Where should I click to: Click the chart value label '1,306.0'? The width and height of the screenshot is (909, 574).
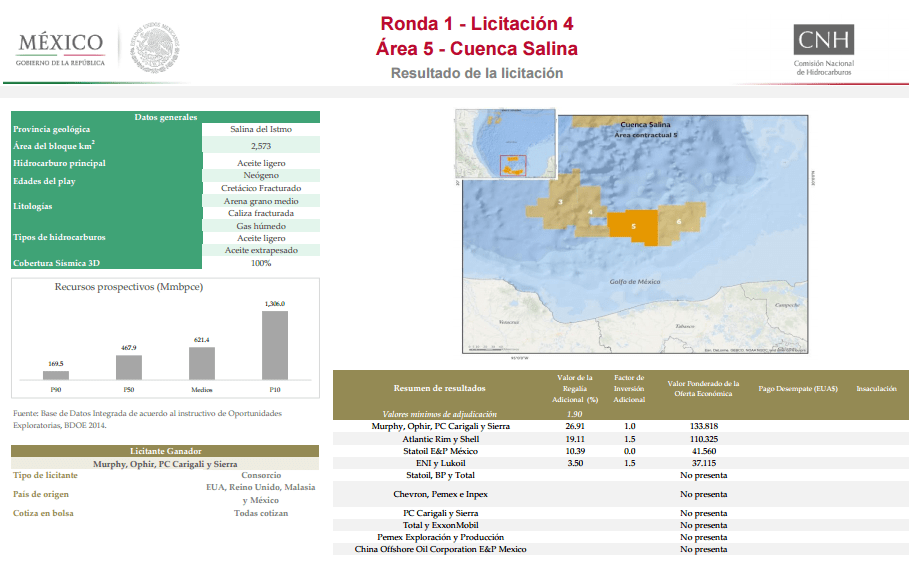click(275, 304)
